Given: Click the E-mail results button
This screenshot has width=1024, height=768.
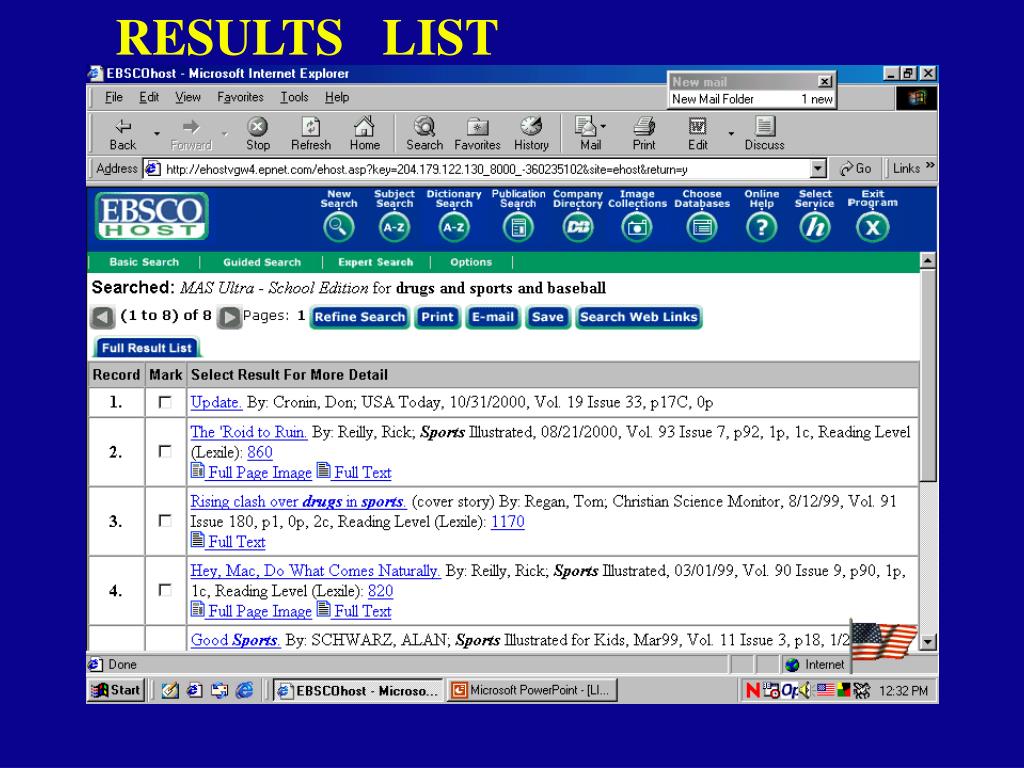Looking at the screenshot, I should (492, 317).
